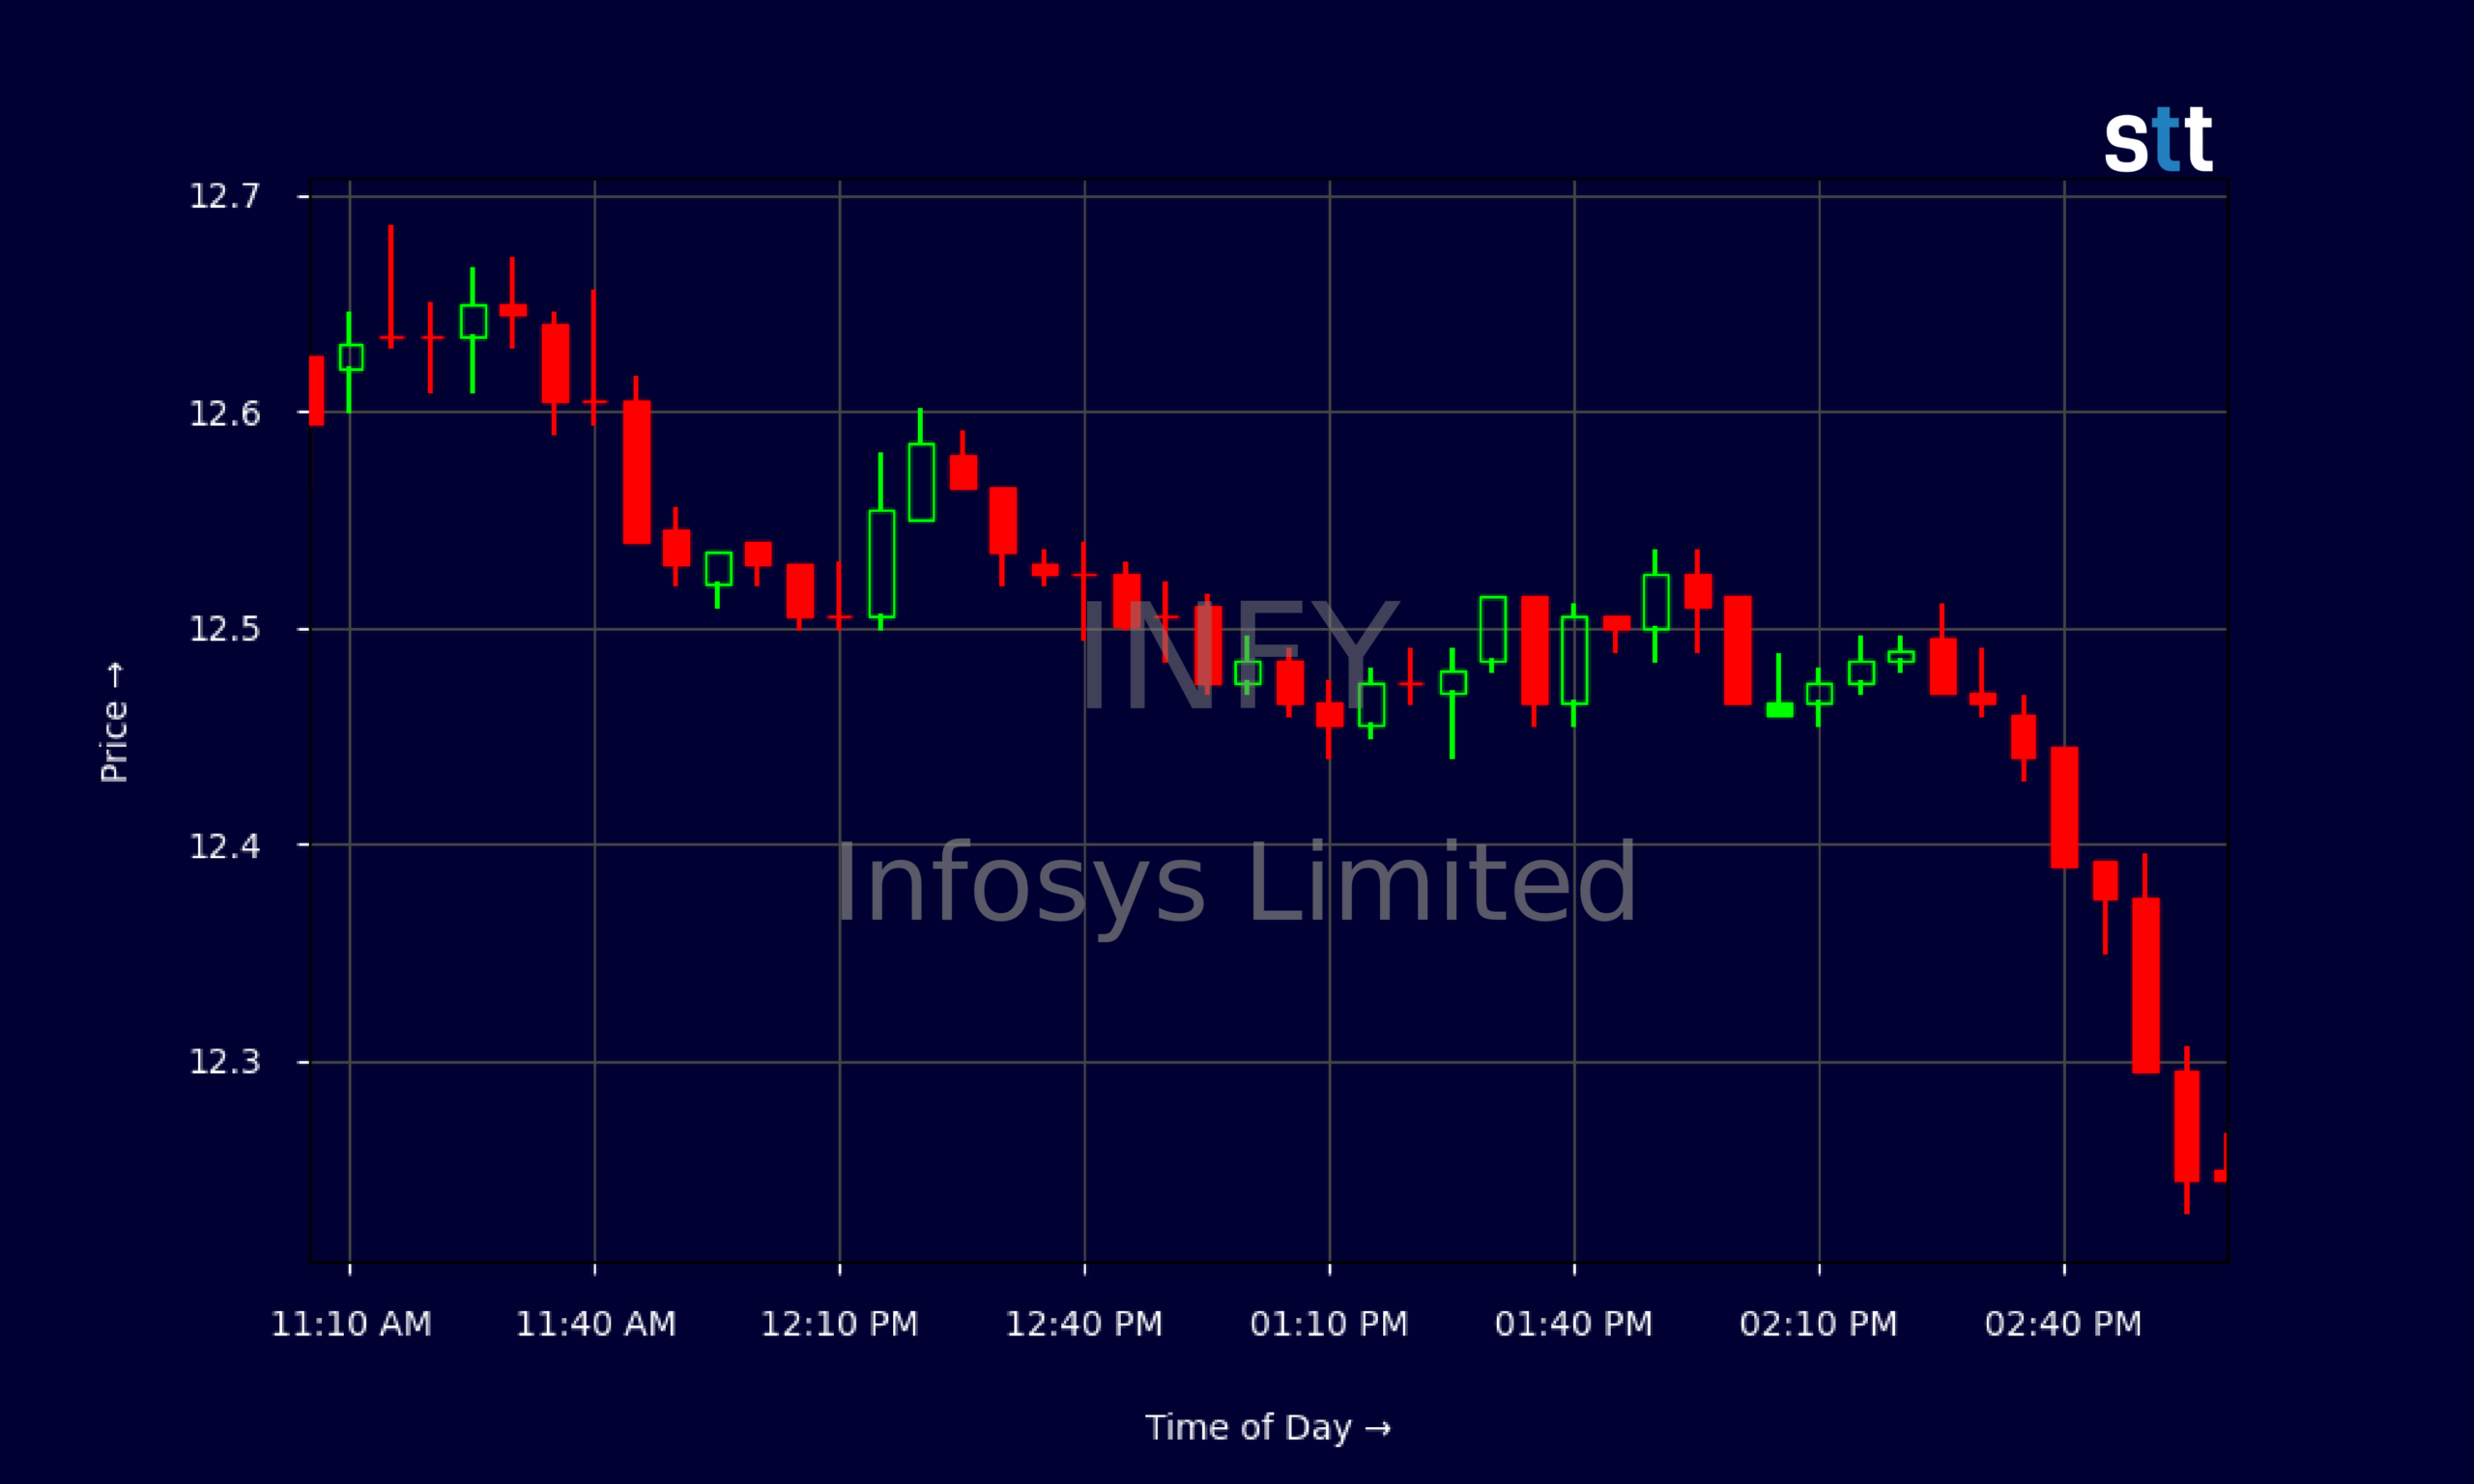Click the tall red candle at 02:40 PM

tap(2064, 807)
